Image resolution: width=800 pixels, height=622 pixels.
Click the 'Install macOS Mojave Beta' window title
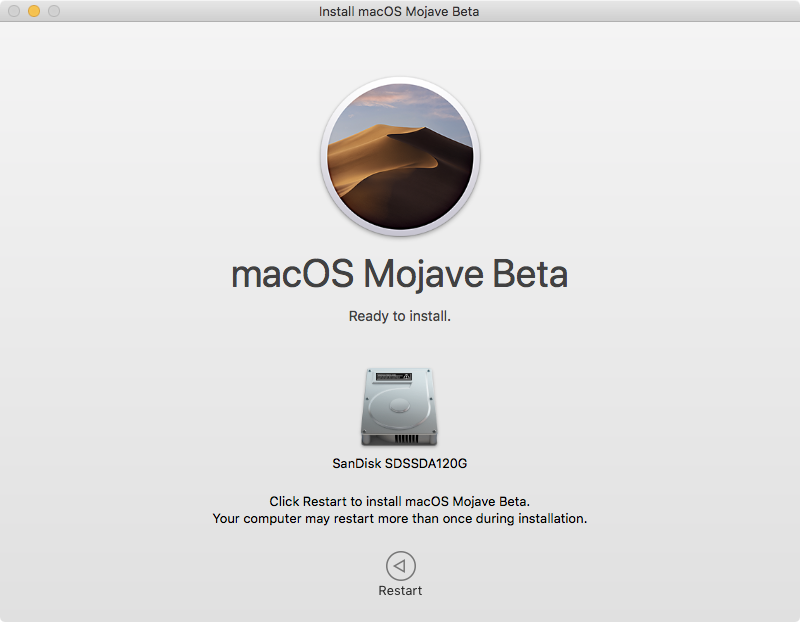399,11
